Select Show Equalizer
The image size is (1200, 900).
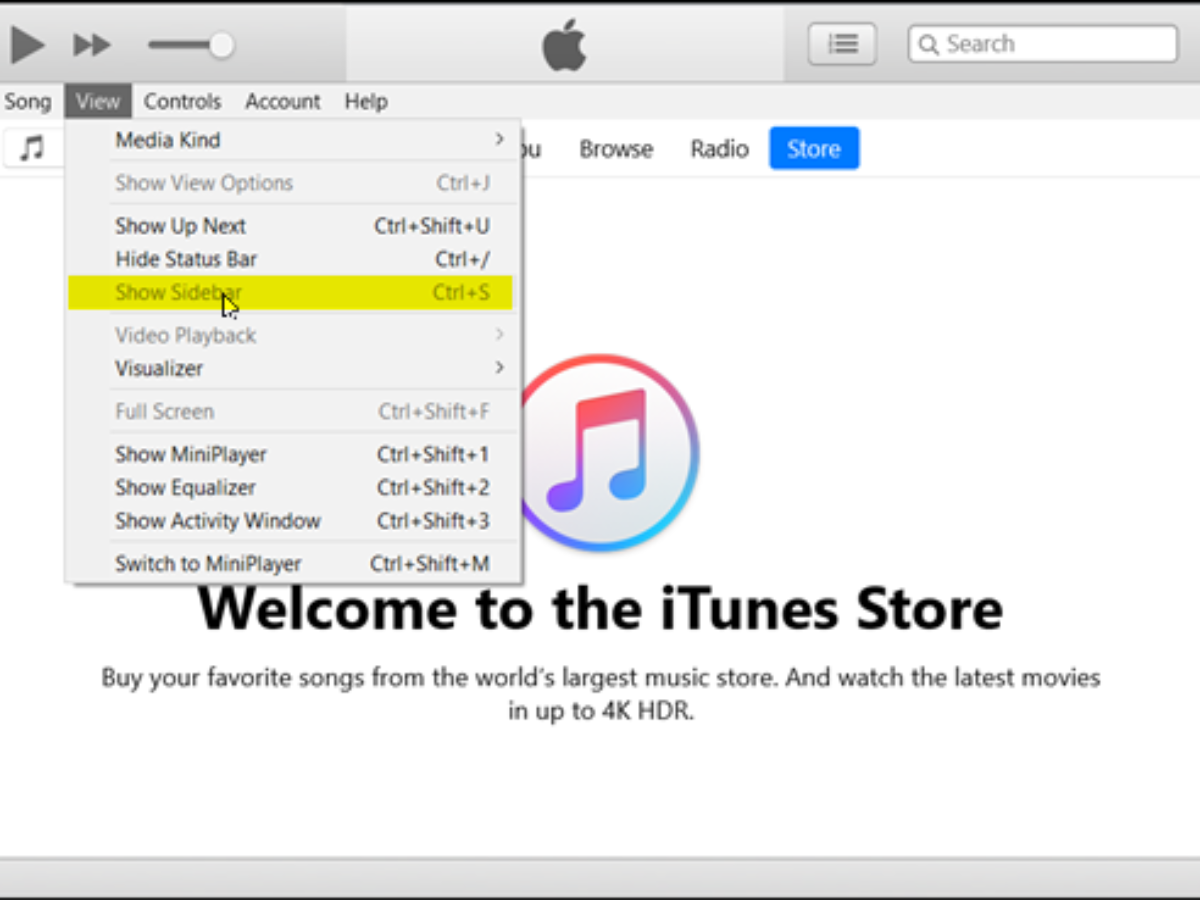tap(293, 487)
